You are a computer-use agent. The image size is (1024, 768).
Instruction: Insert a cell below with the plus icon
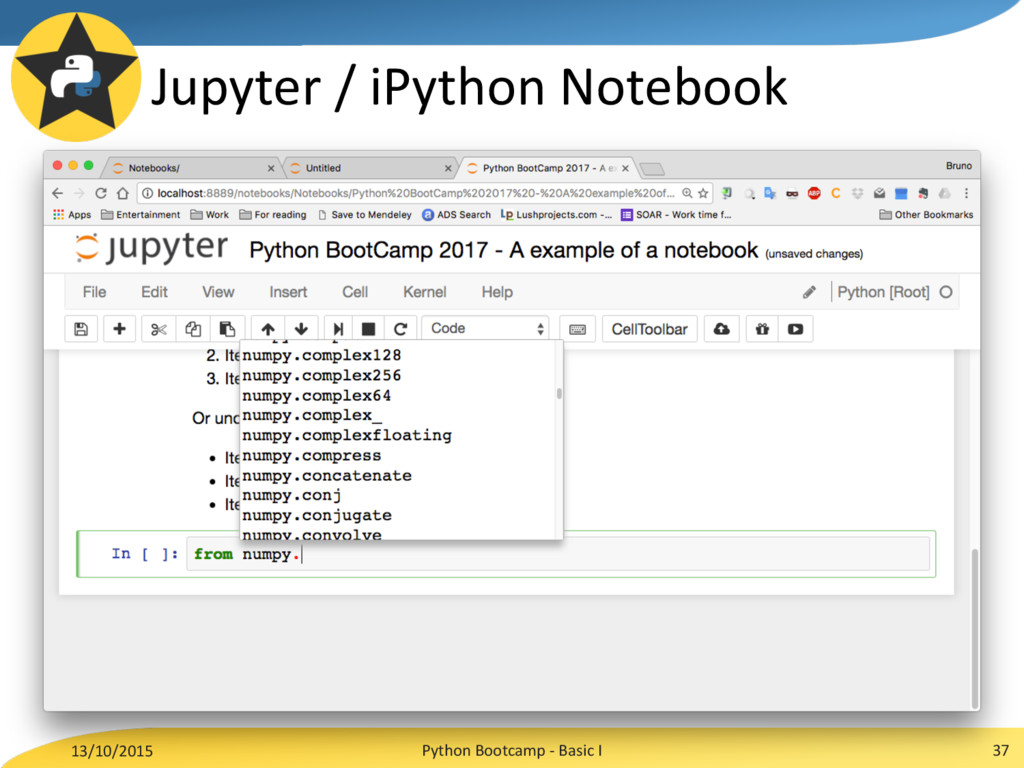pyautogui.click(x=119, y=329)
